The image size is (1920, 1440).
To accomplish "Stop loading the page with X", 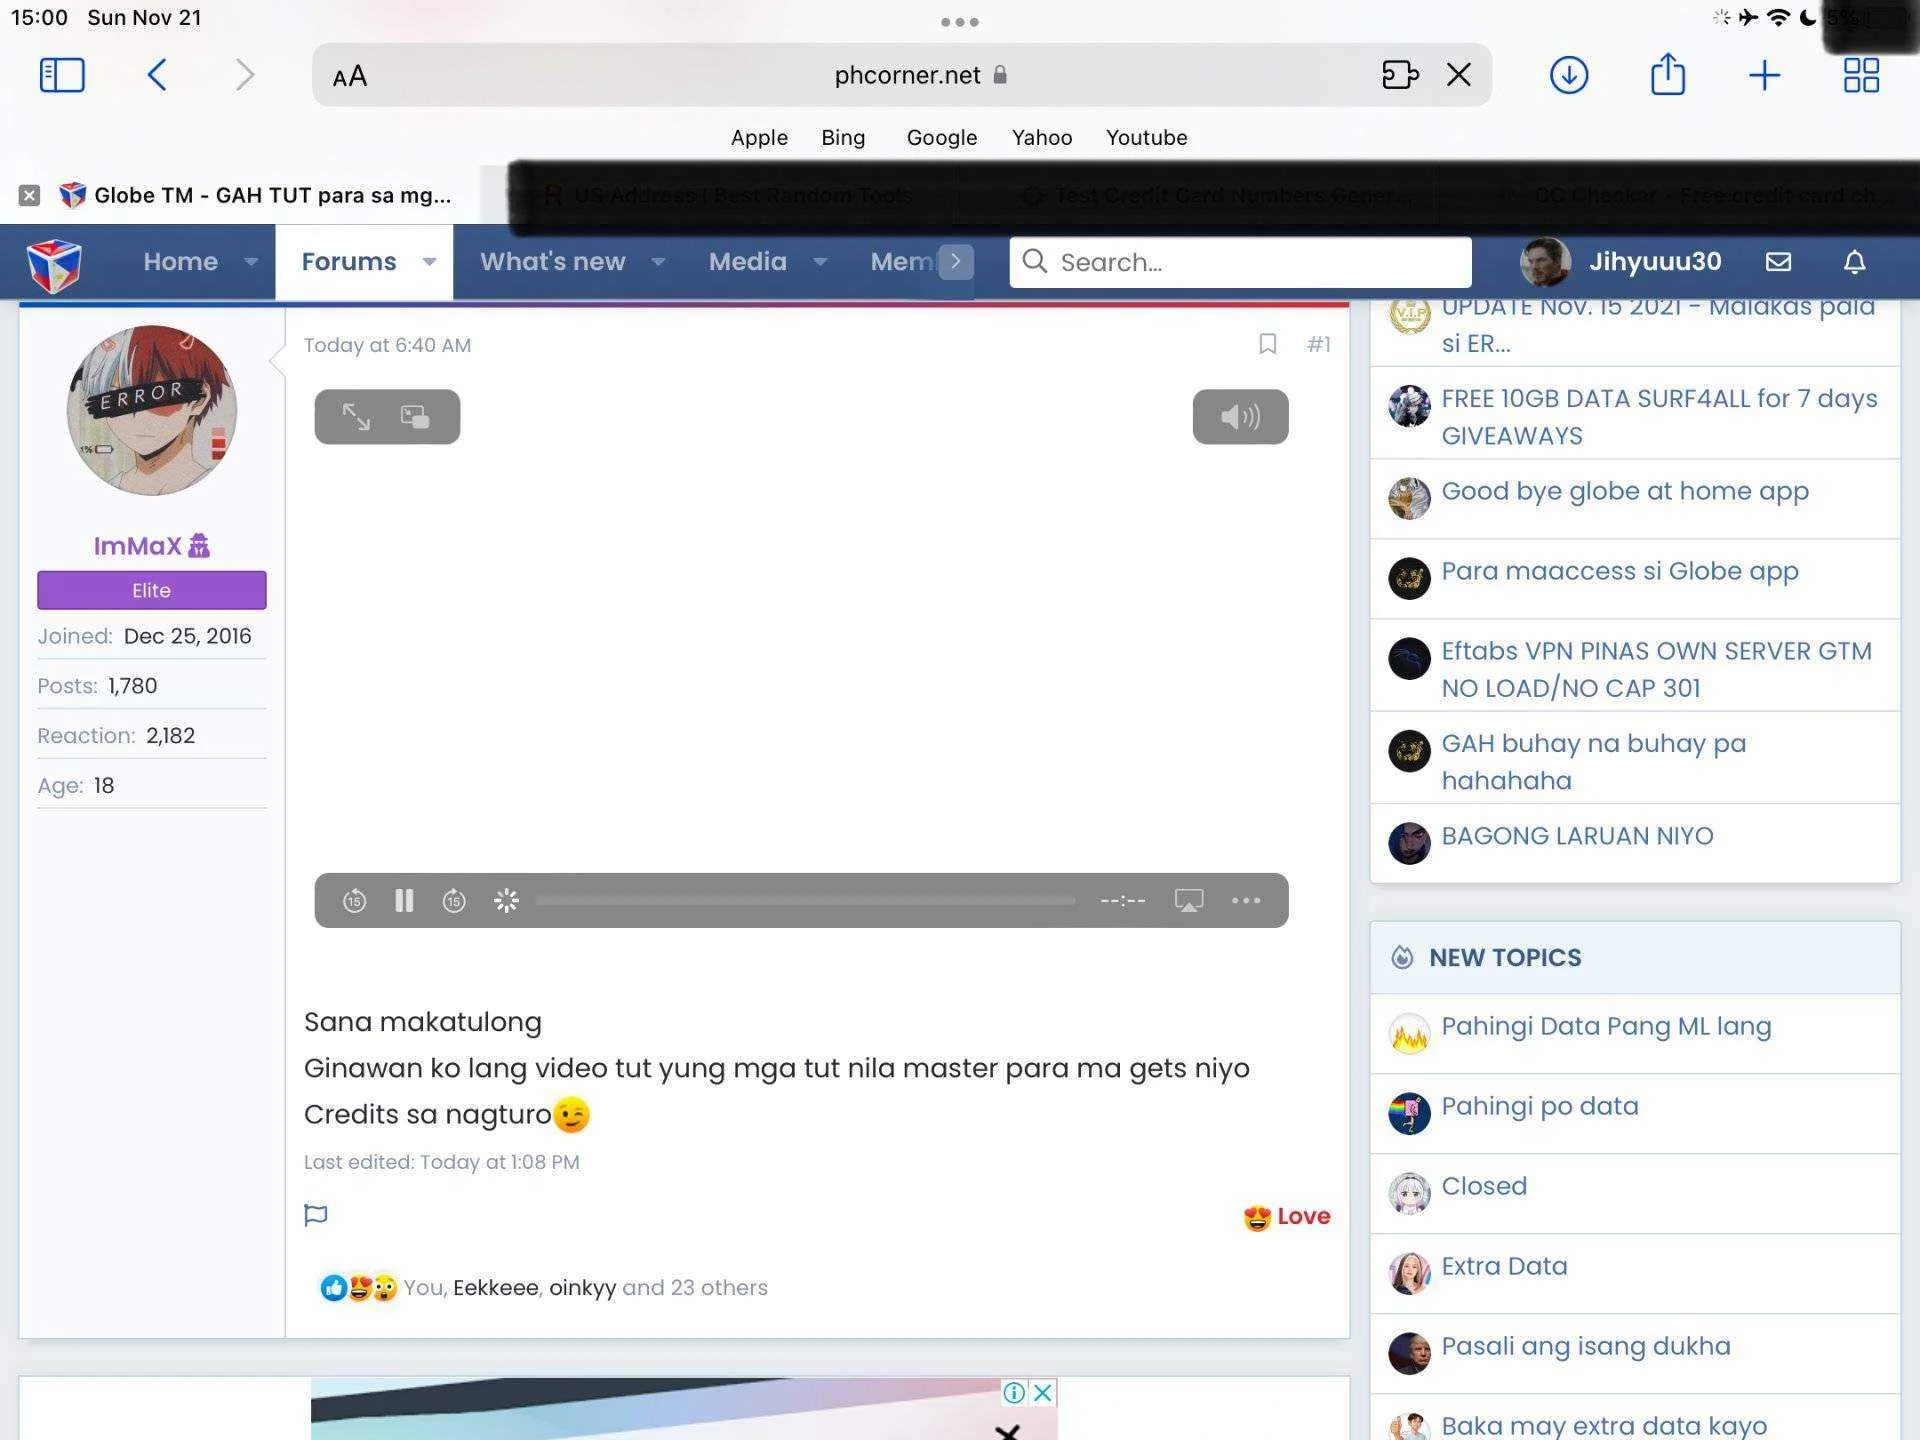I will pos(1459,75).
